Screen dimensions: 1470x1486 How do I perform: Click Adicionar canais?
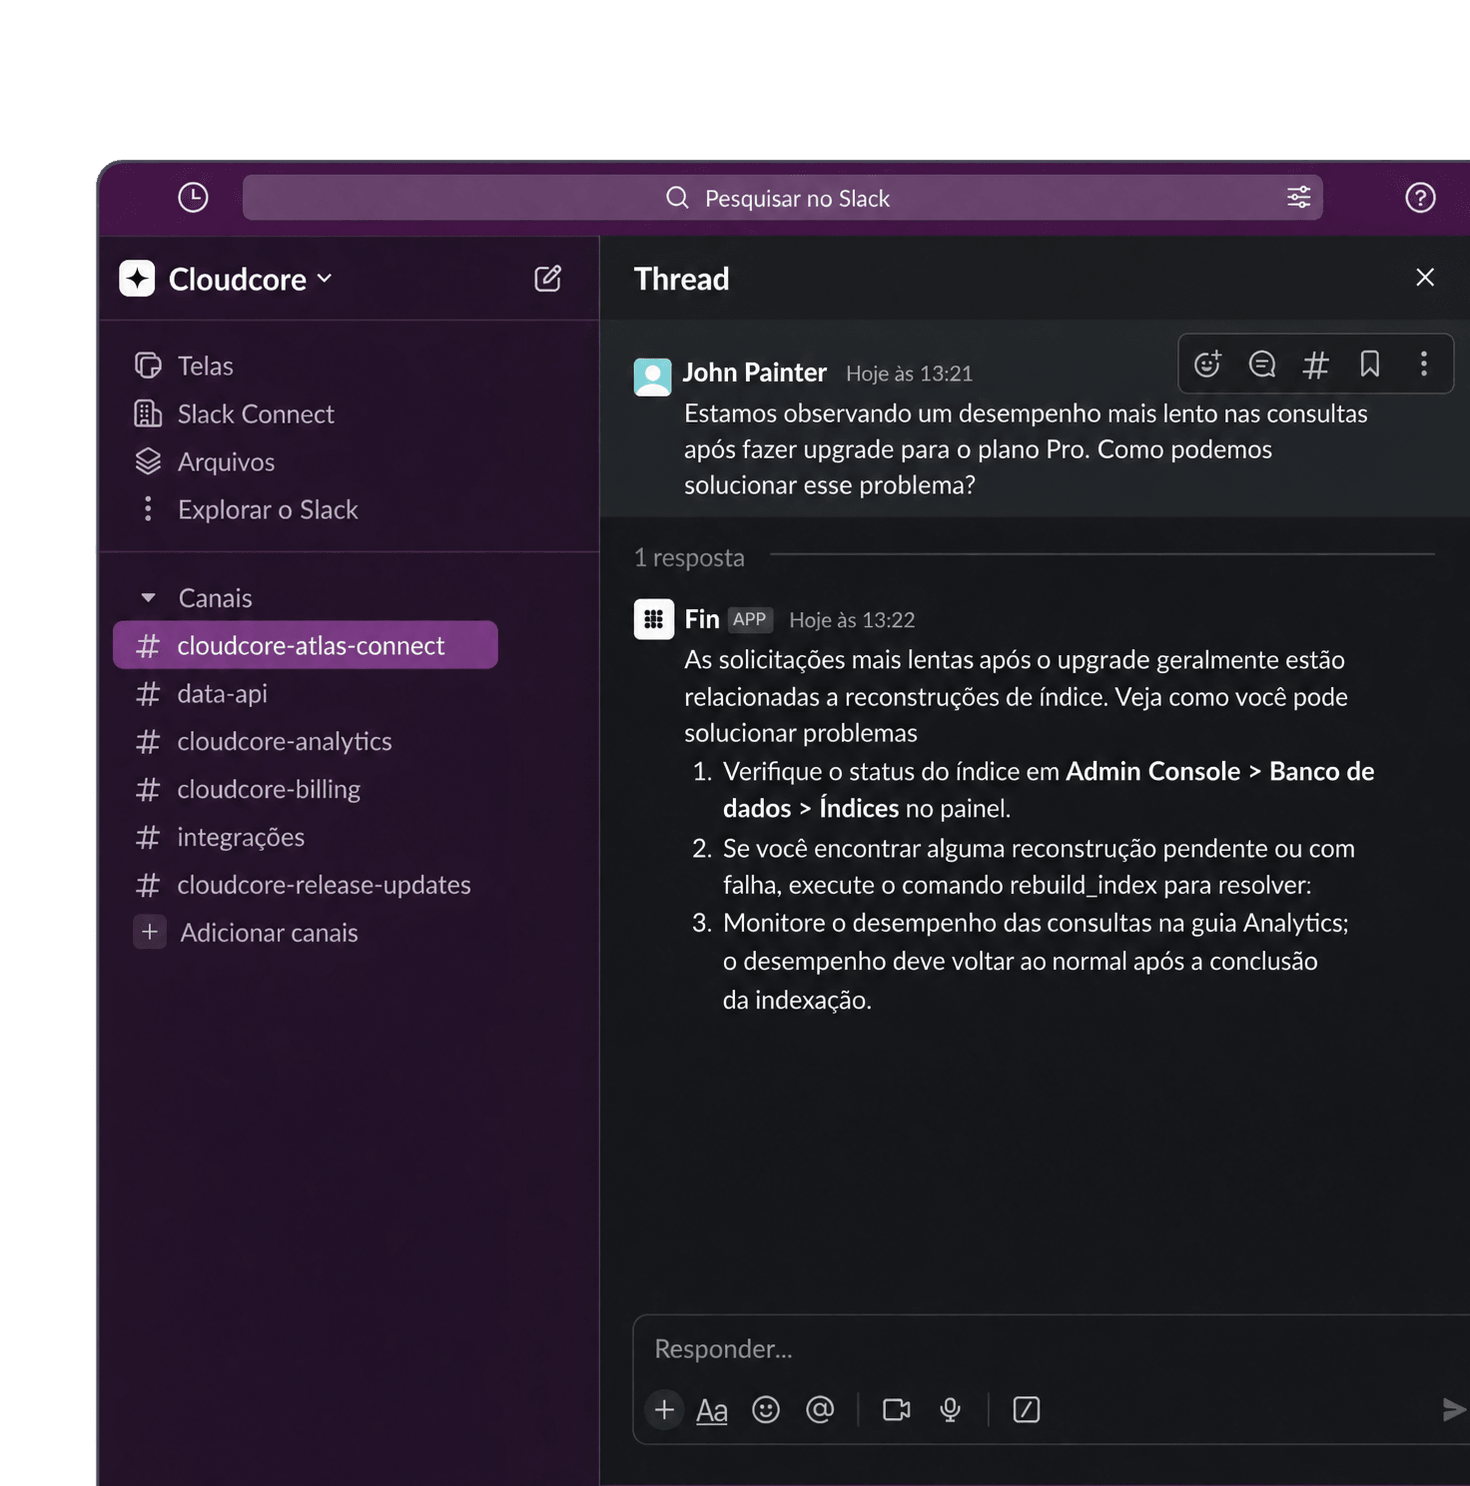[x=269, y=933]
